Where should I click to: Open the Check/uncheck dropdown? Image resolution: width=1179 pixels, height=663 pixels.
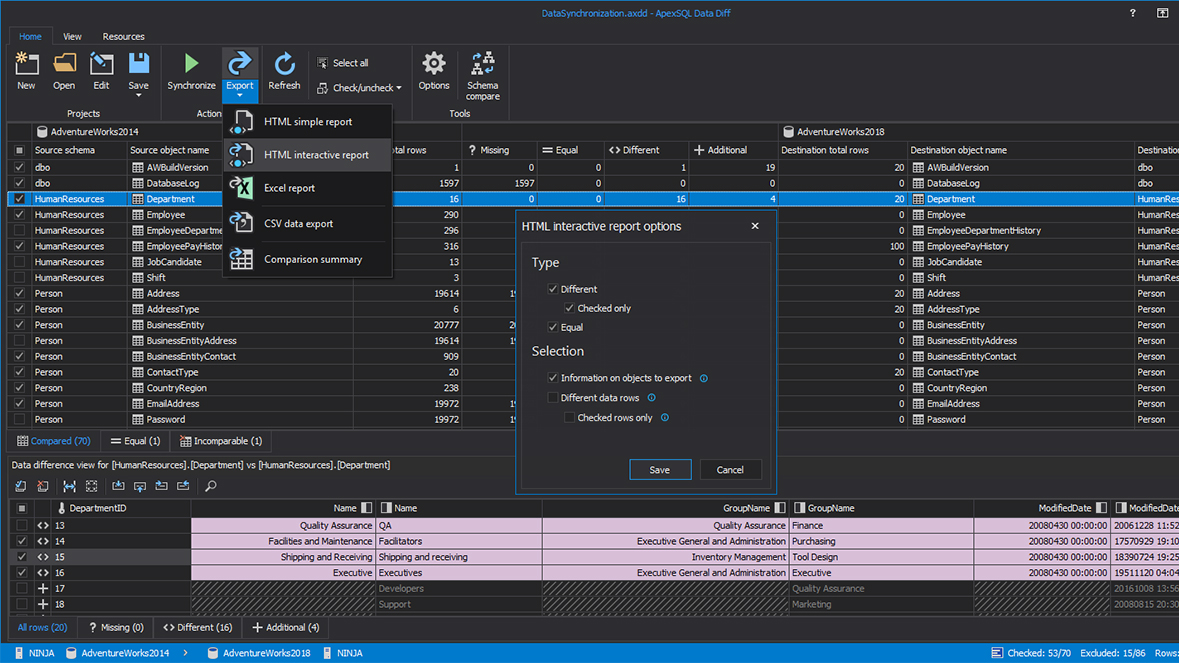point(359,88)
